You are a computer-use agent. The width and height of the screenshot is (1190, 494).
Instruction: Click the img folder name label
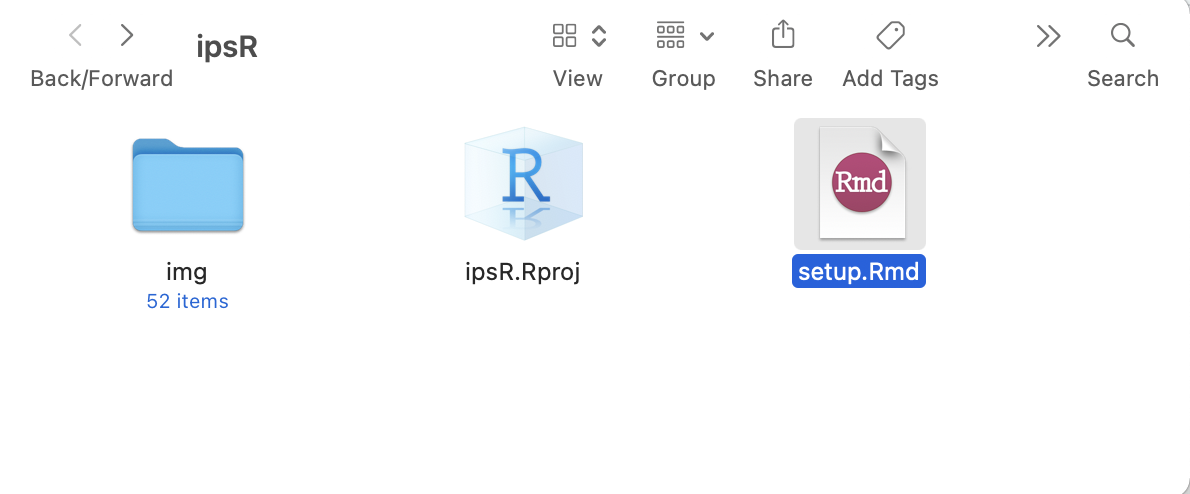[187, 272]
